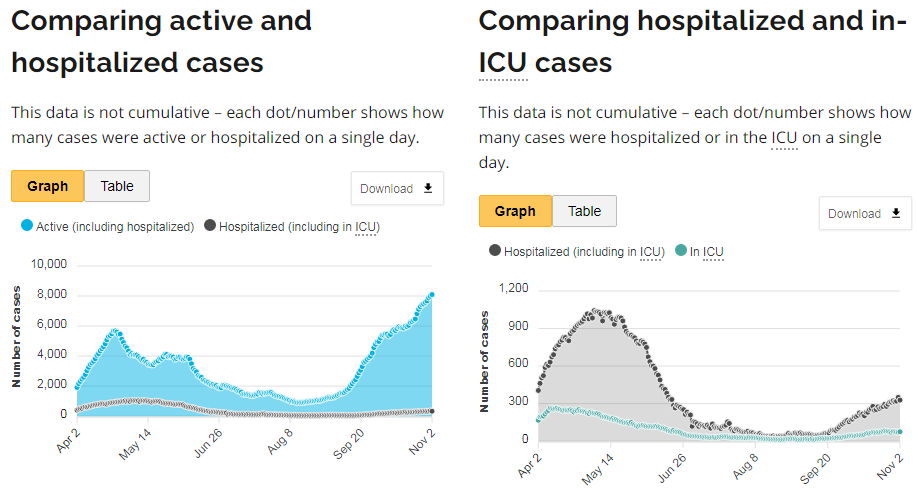The image size is (917, 500).
Task: Select the Graph tab for active cases chart
Action: coord(47,186)
